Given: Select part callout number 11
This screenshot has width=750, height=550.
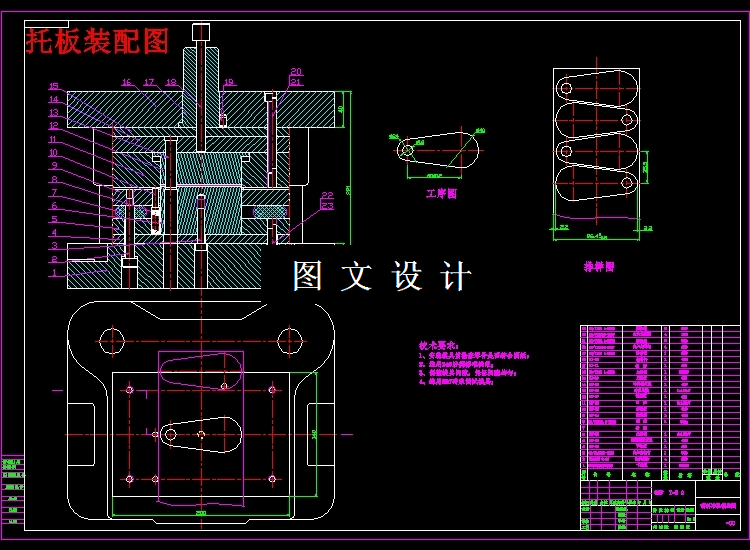Looking at the screenshot, I should (x=53, y=139).
